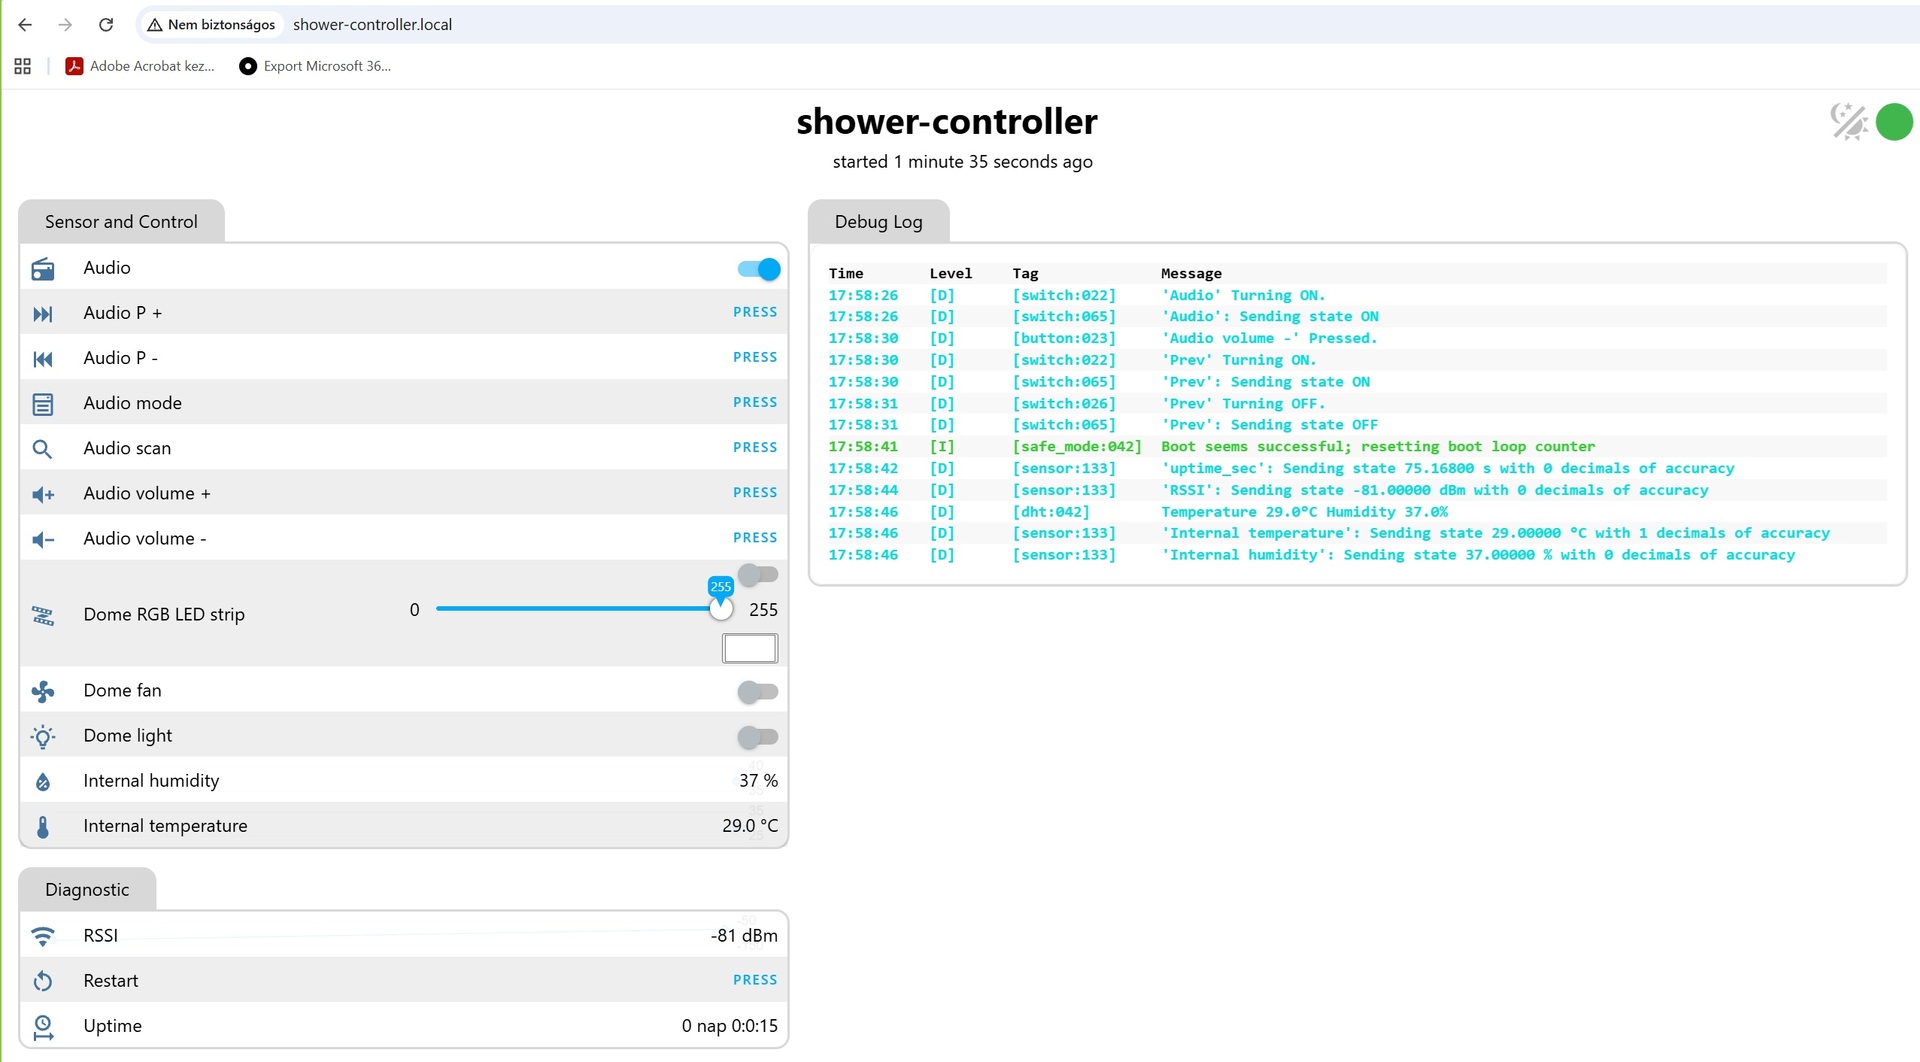Viewport: 1920px width, 1062px height.
Task: Click the Audio volume + speaker icon
Action: (43, 494)
